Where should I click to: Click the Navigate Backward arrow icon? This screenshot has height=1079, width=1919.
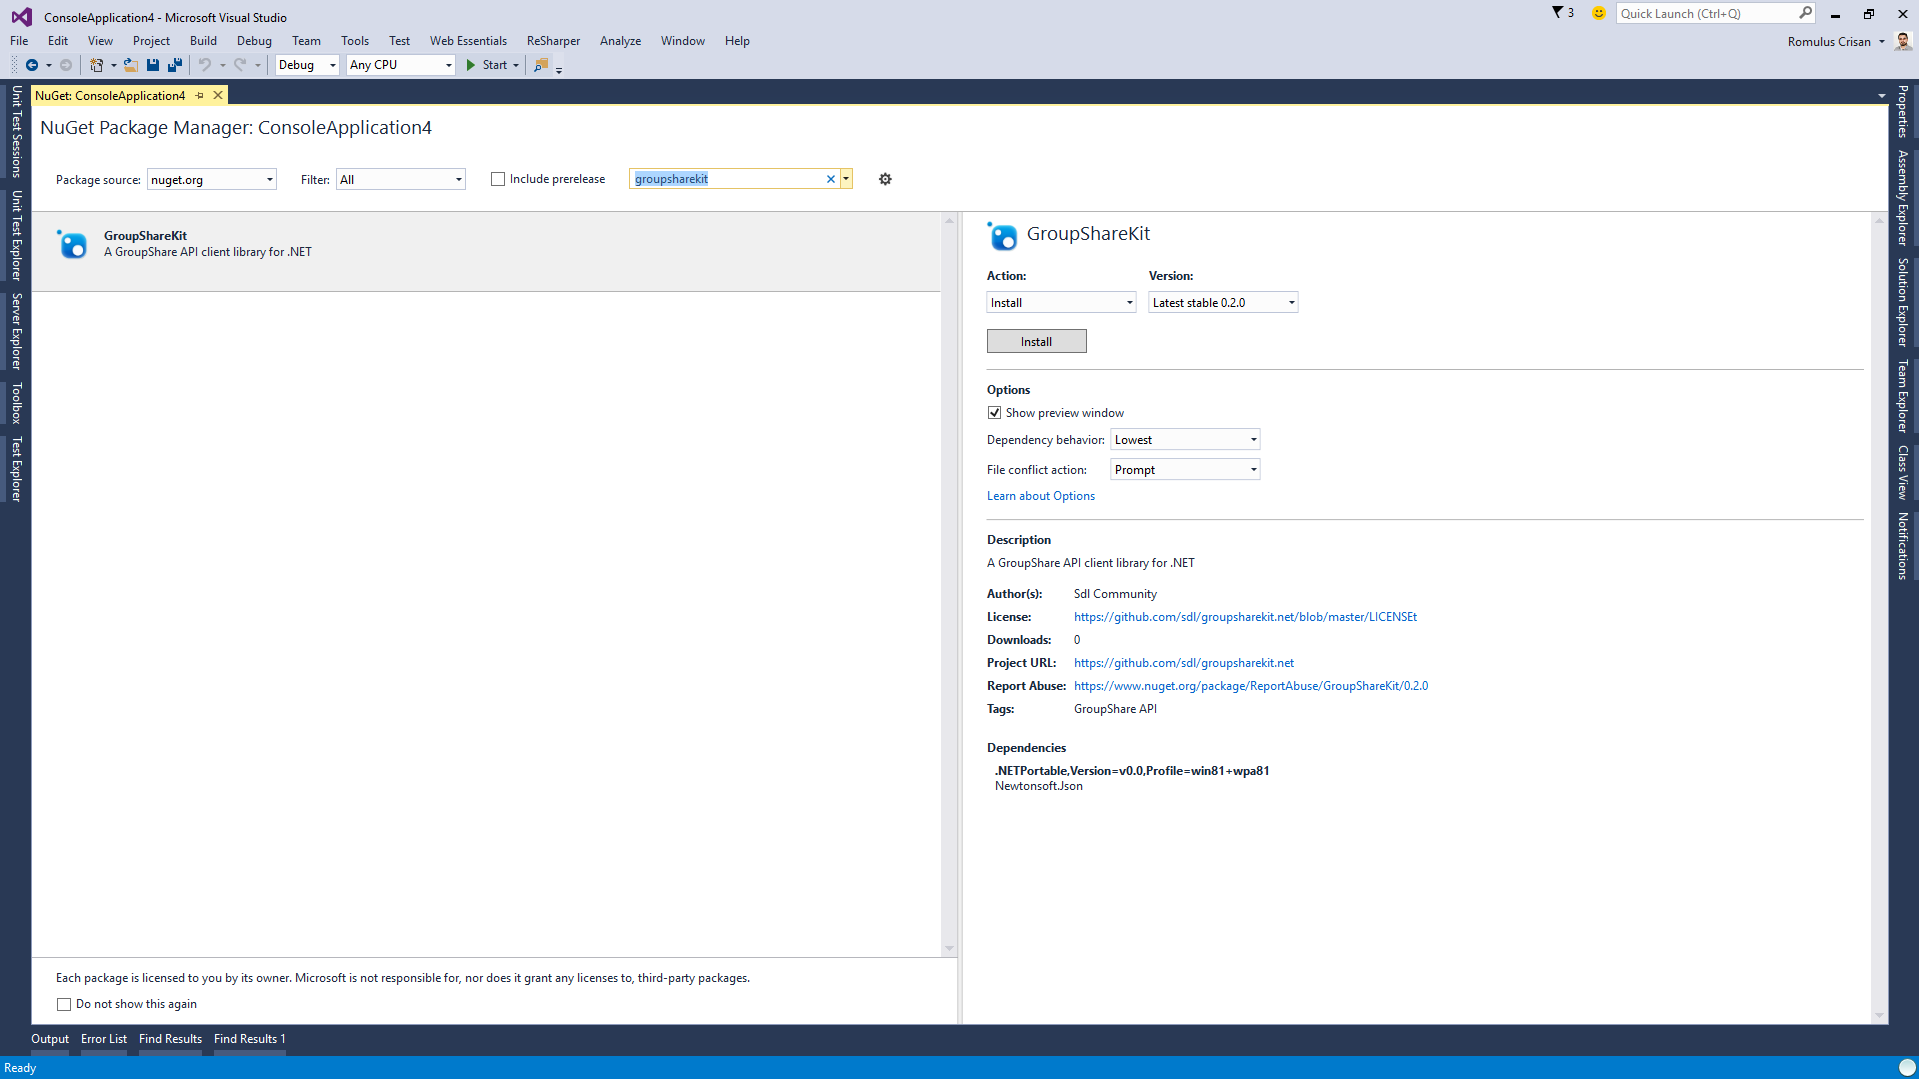(32, 65)
